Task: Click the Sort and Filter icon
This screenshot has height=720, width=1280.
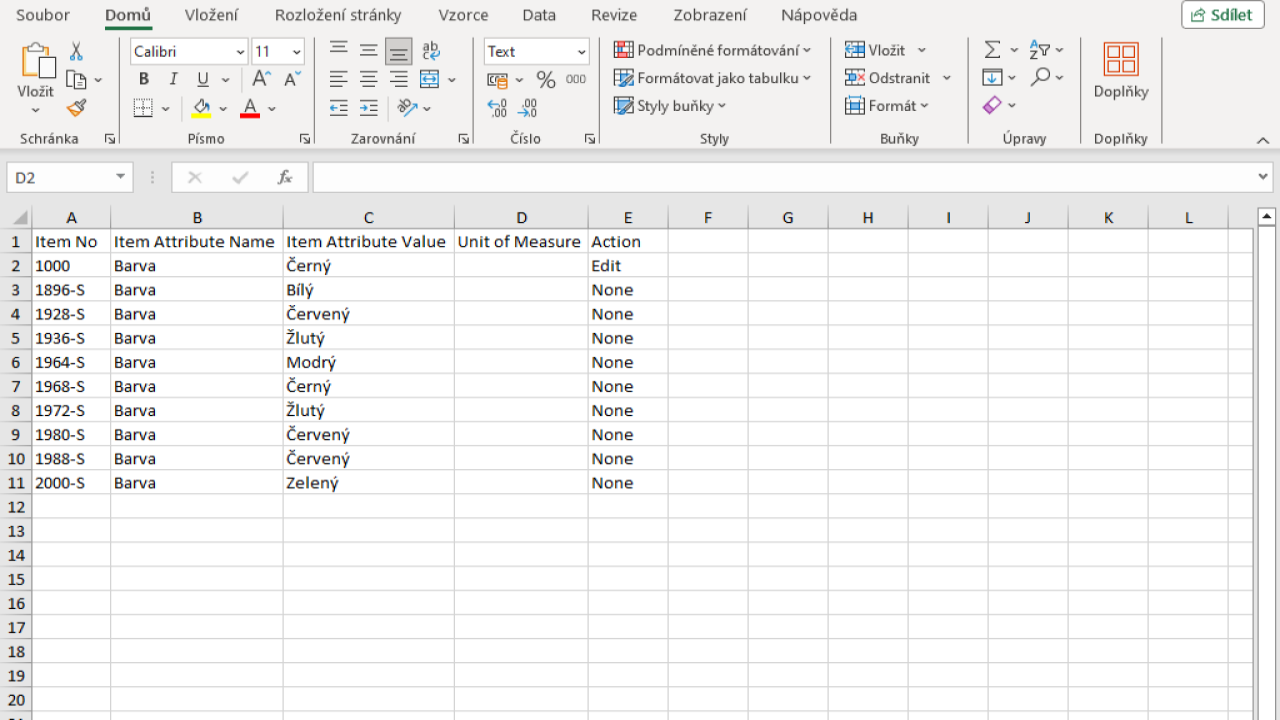Action: click(1039, 49)
